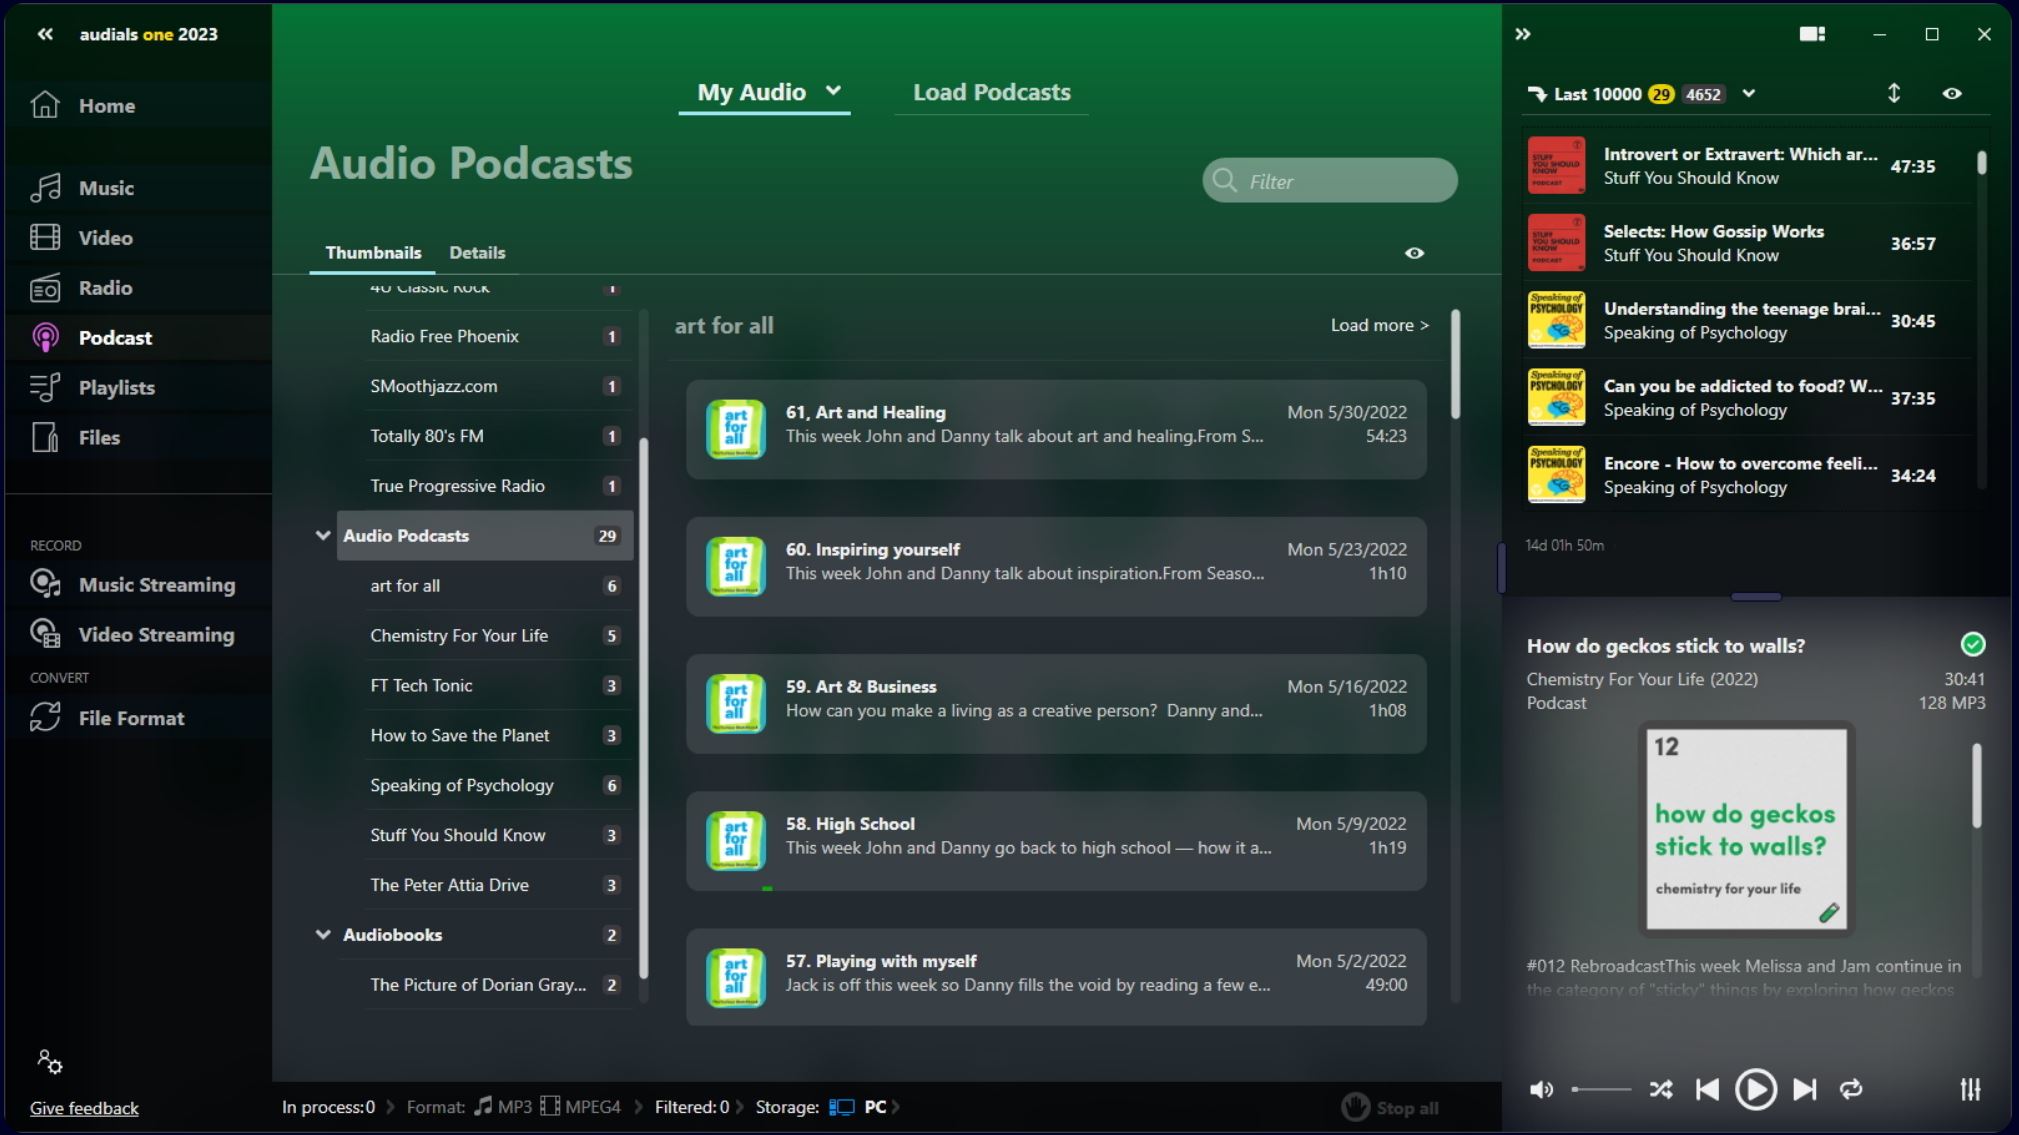This screenshot has width=2019, height=1135.
Task: Click the green checkmark status icon
Action: click(x=1972, y=645)
